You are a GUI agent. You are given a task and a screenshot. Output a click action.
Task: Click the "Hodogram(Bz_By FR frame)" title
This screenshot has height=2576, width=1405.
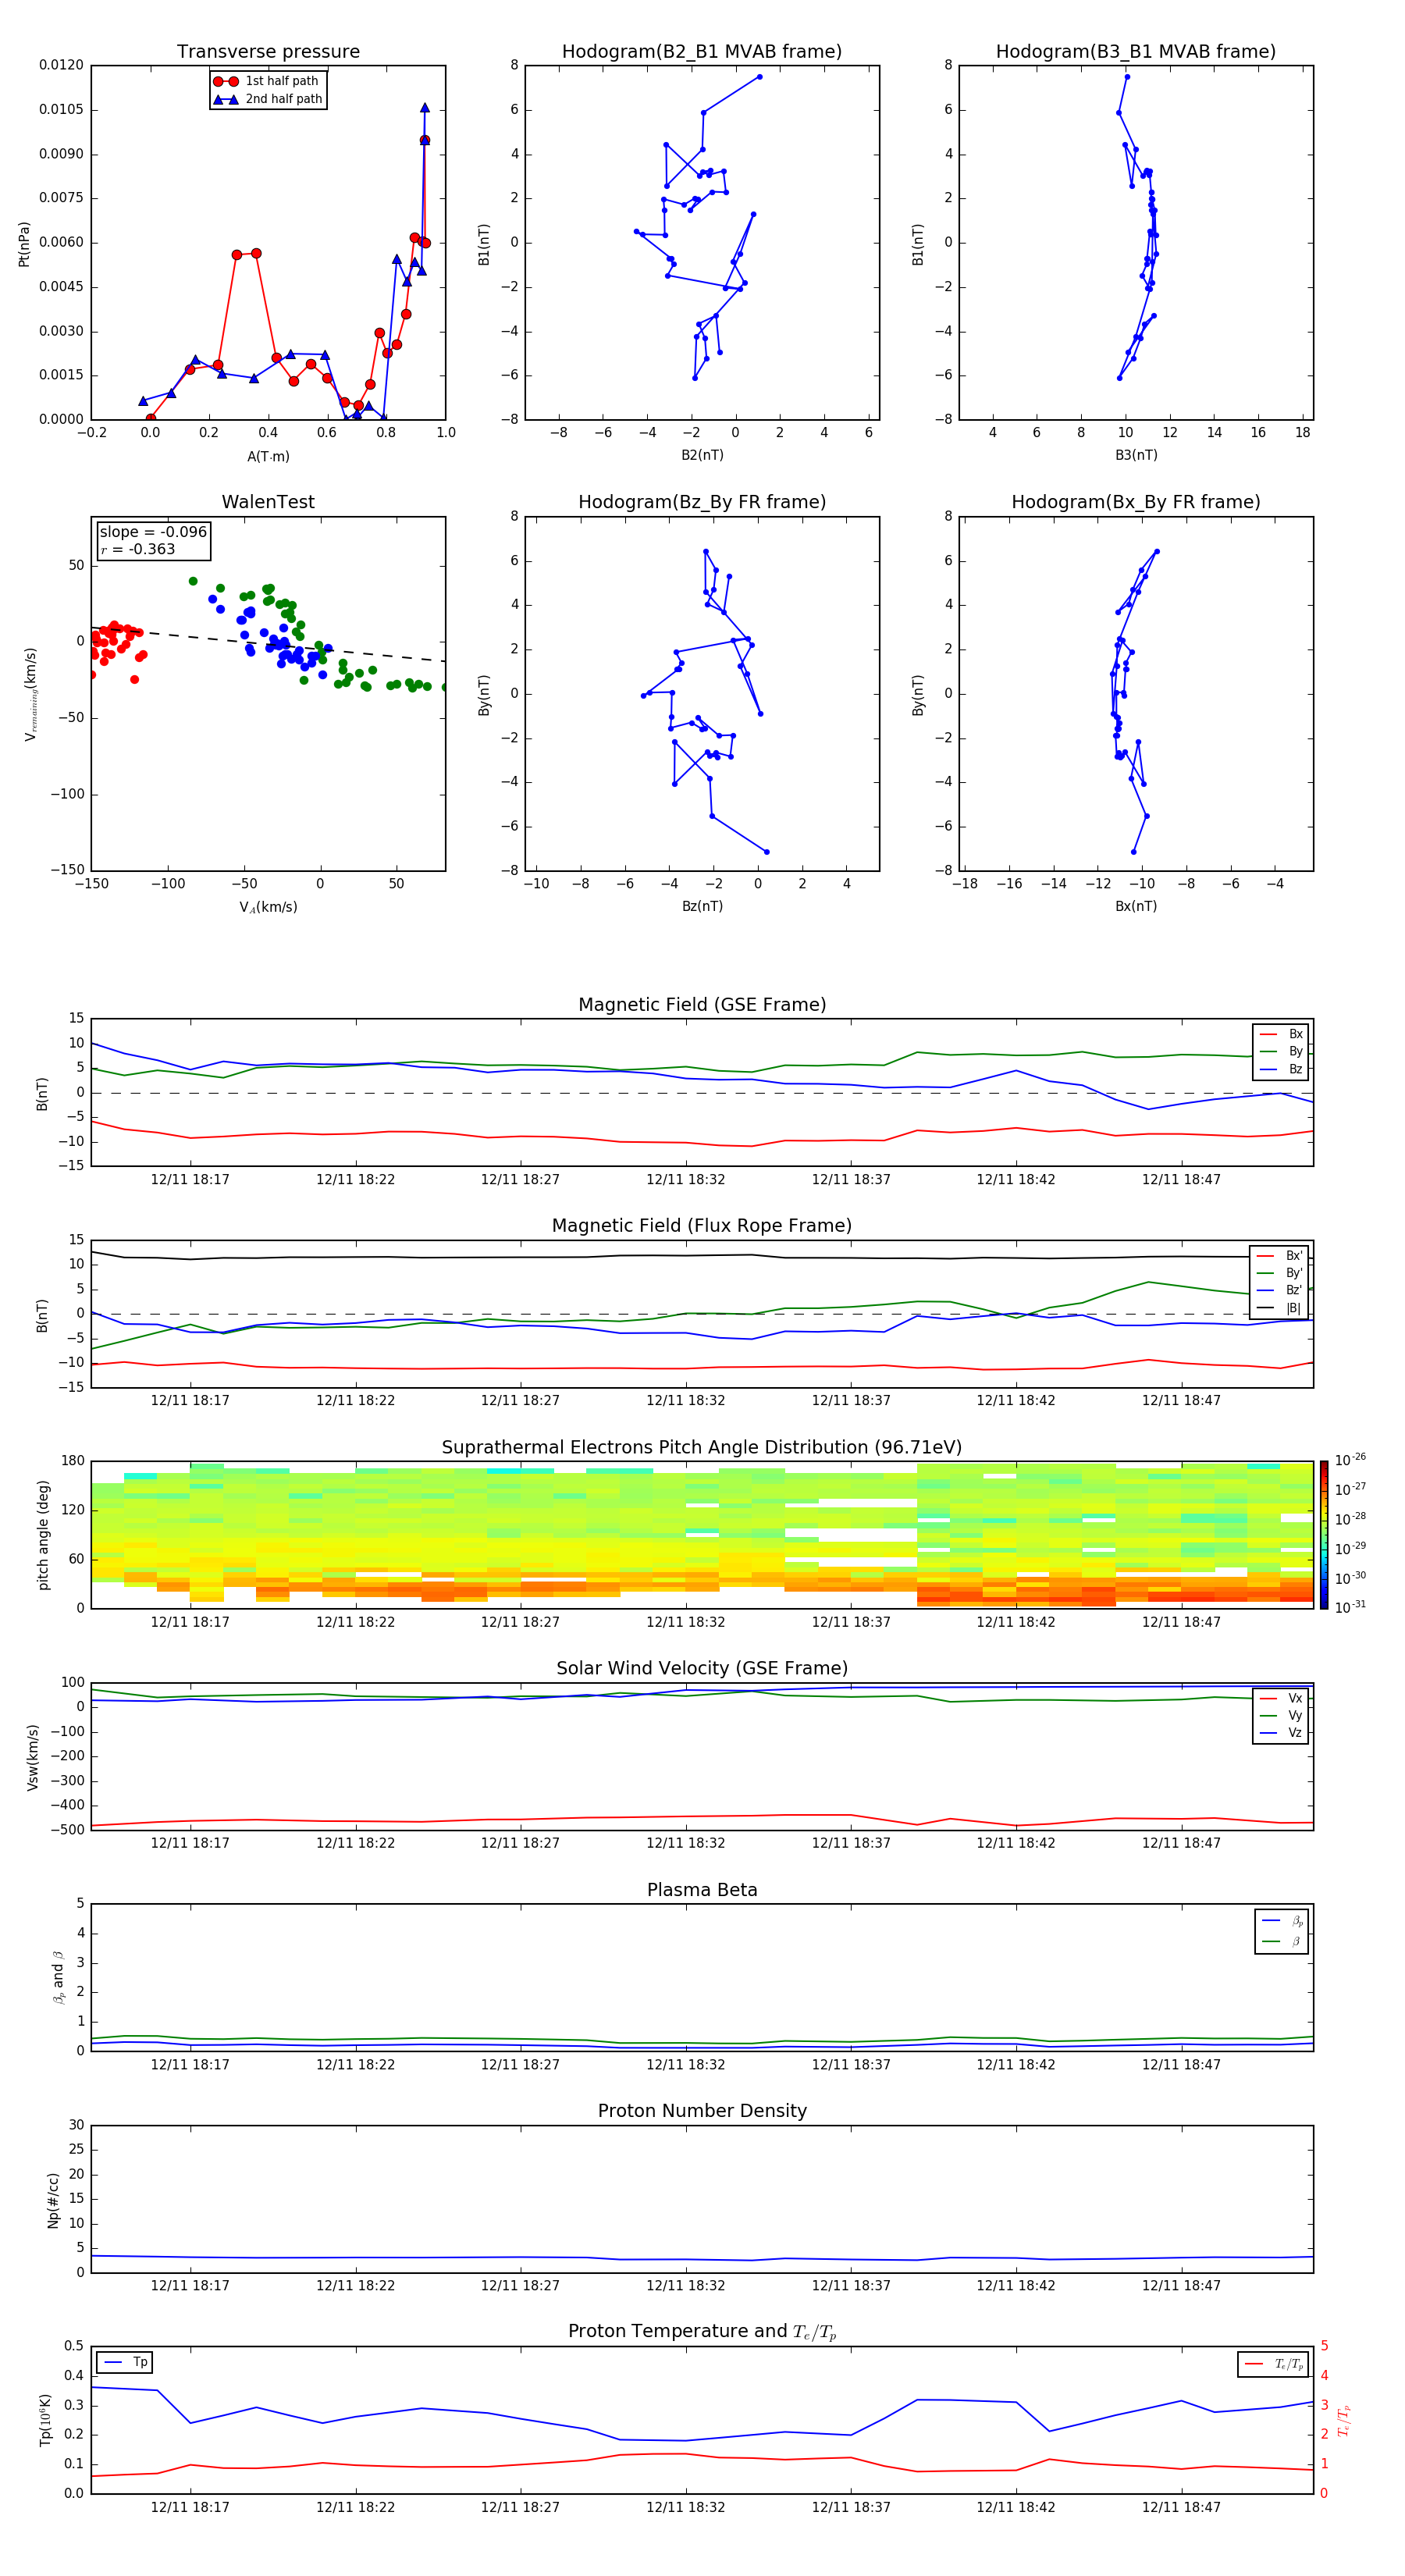[702, 502]
